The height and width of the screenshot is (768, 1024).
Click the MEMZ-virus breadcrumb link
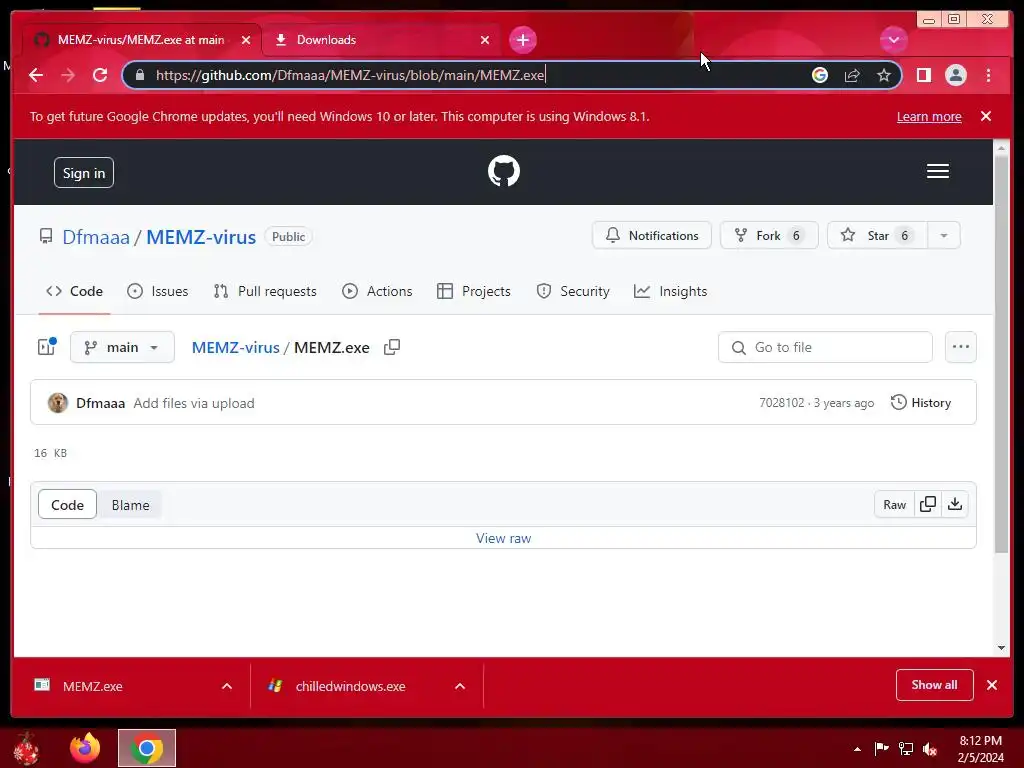point(235,347)
